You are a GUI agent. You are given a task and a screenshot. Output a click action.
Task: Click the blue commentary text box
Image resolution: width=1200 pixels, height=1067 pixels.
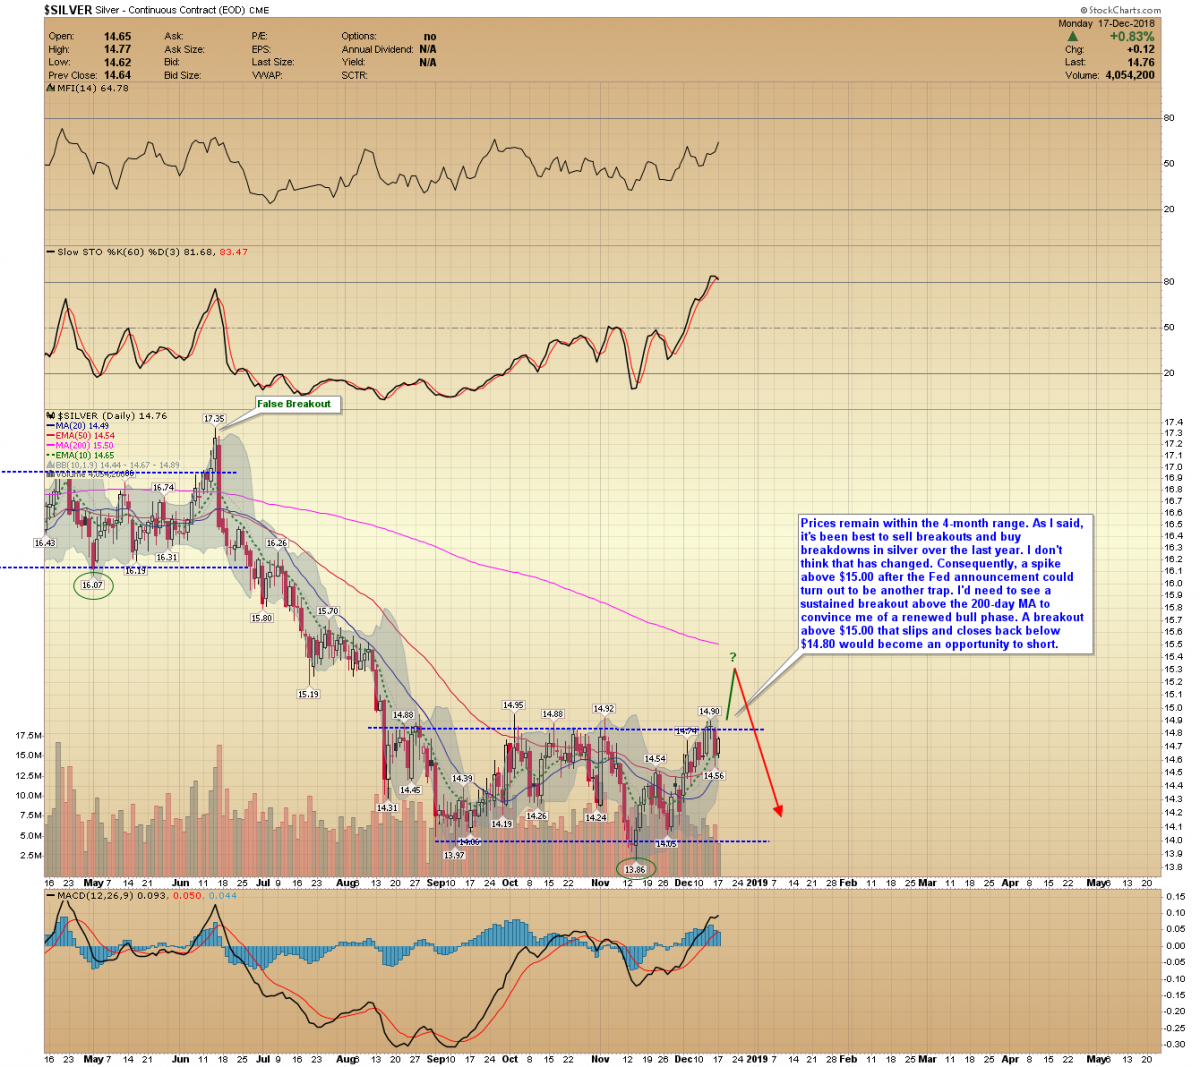(942, 584)
